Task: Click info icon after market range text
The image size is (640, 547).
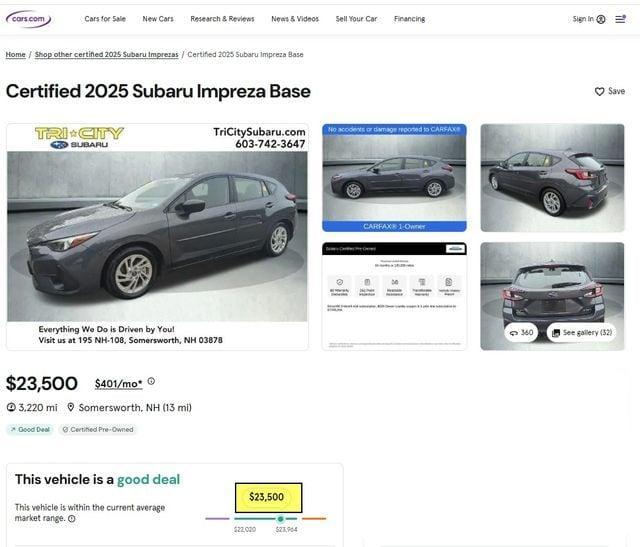Action: pos(71,518)
